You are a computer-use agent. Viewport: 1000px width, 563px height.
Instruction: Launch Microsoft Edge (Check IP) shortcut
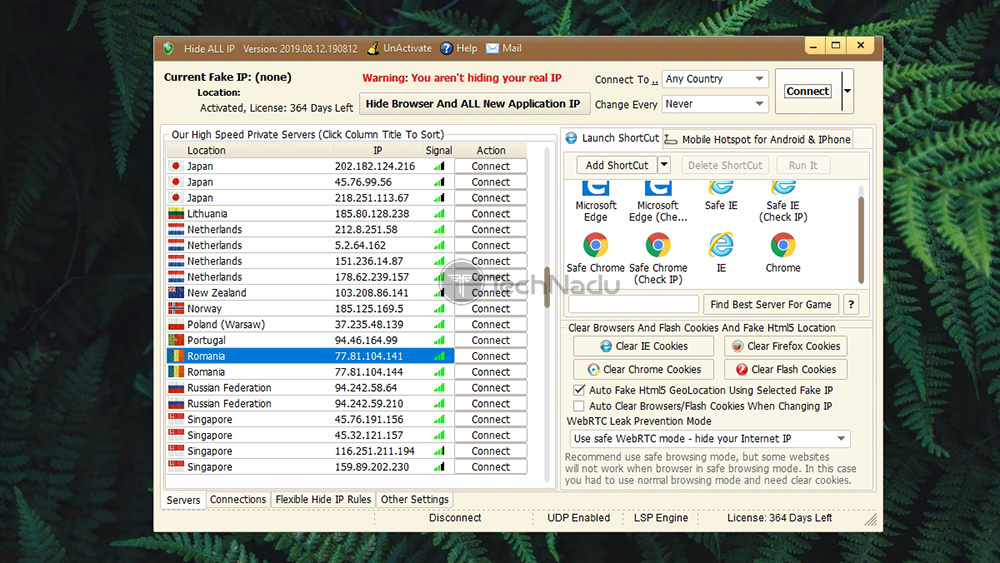click(658, 201)
